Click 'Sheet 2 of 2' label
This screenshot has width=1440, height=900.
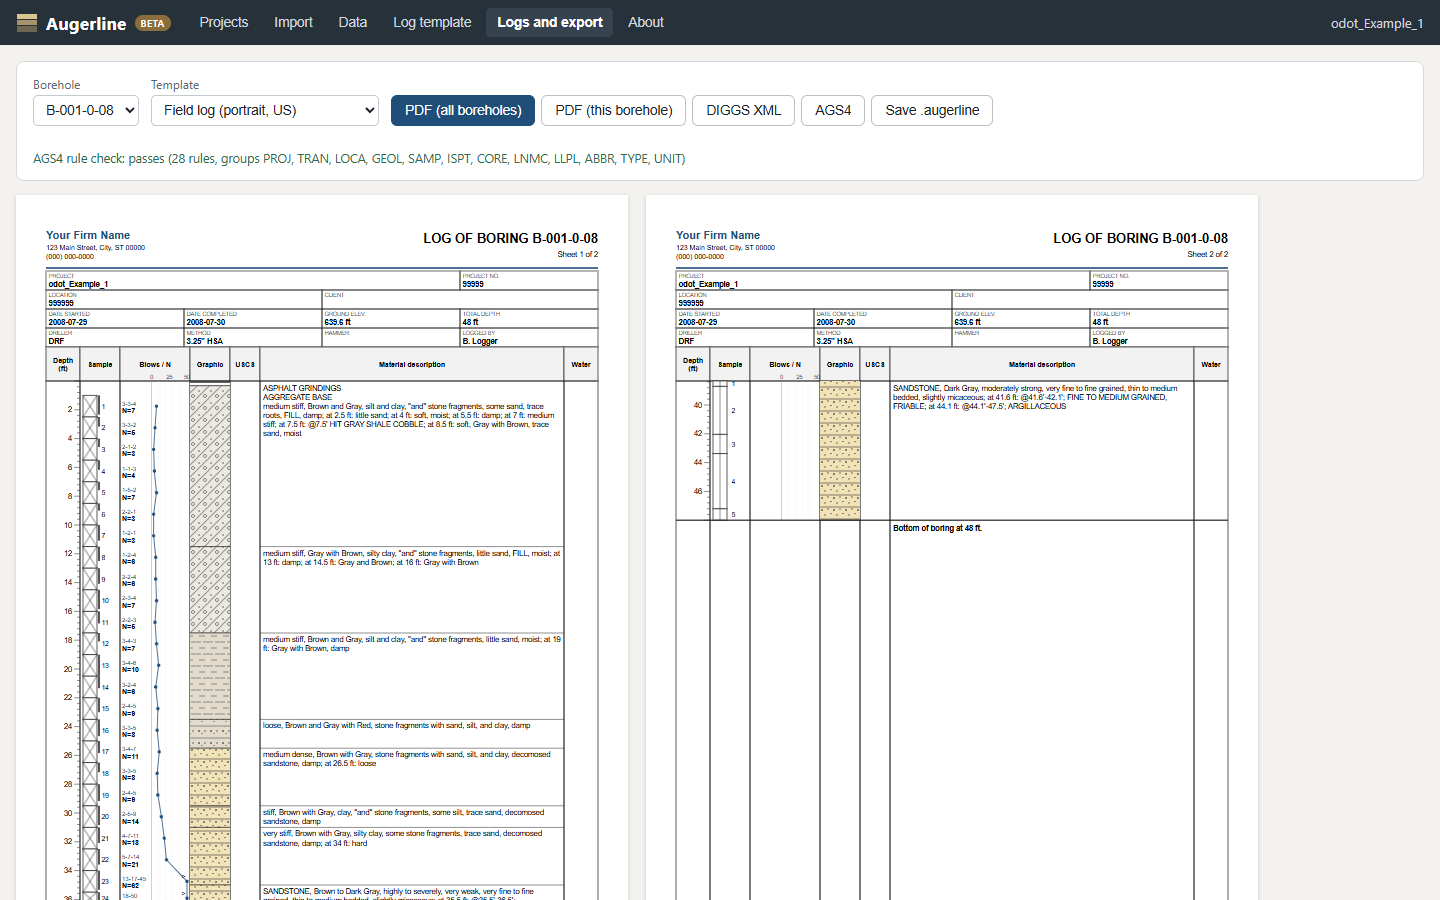click(1208, 255)
